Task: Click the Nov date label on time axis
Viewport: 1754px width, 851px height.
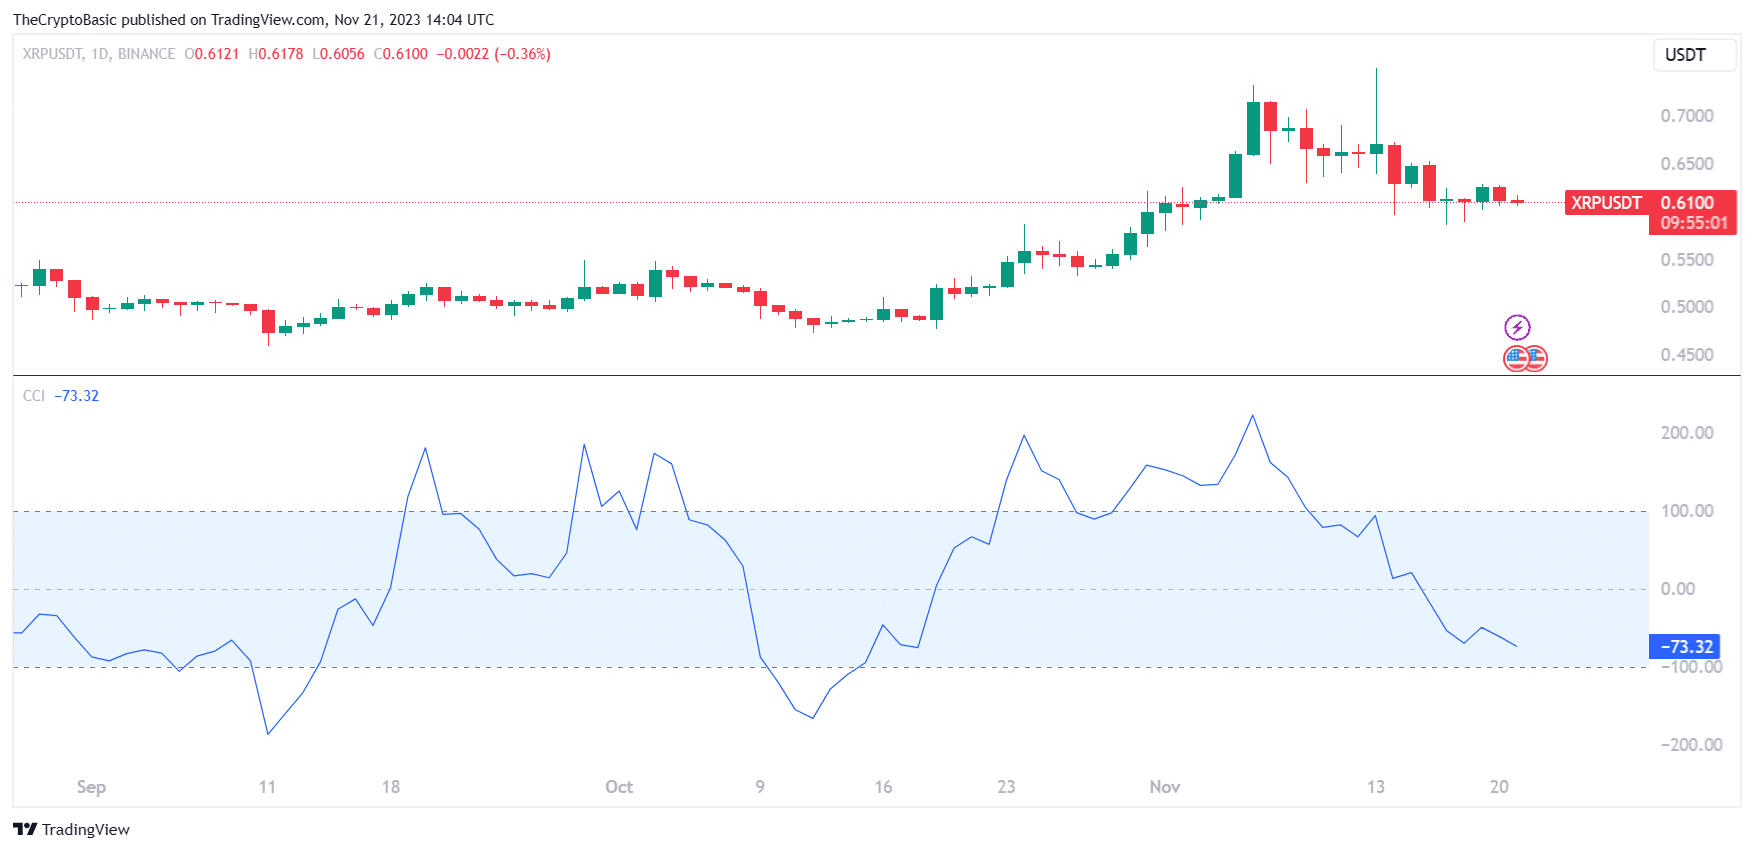Action: pyautogui.click(x=1165, y=787)
